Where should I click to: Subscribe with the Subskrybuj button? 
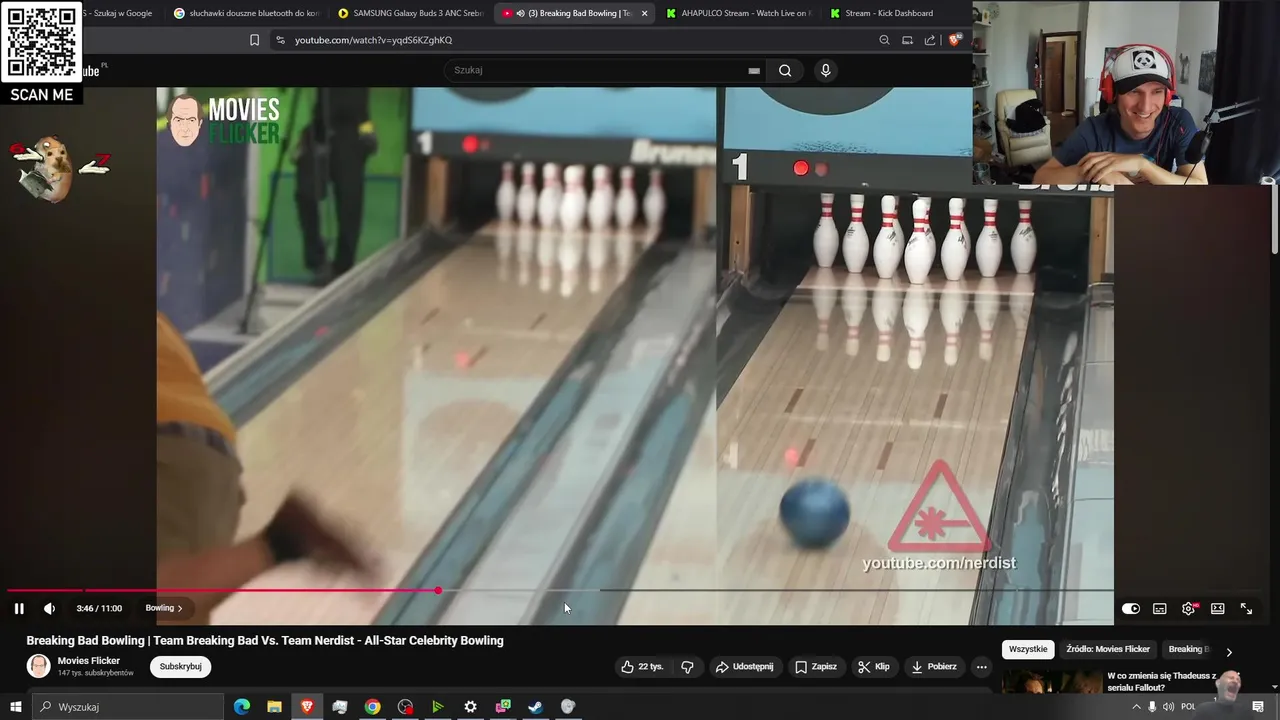[180, 667]
